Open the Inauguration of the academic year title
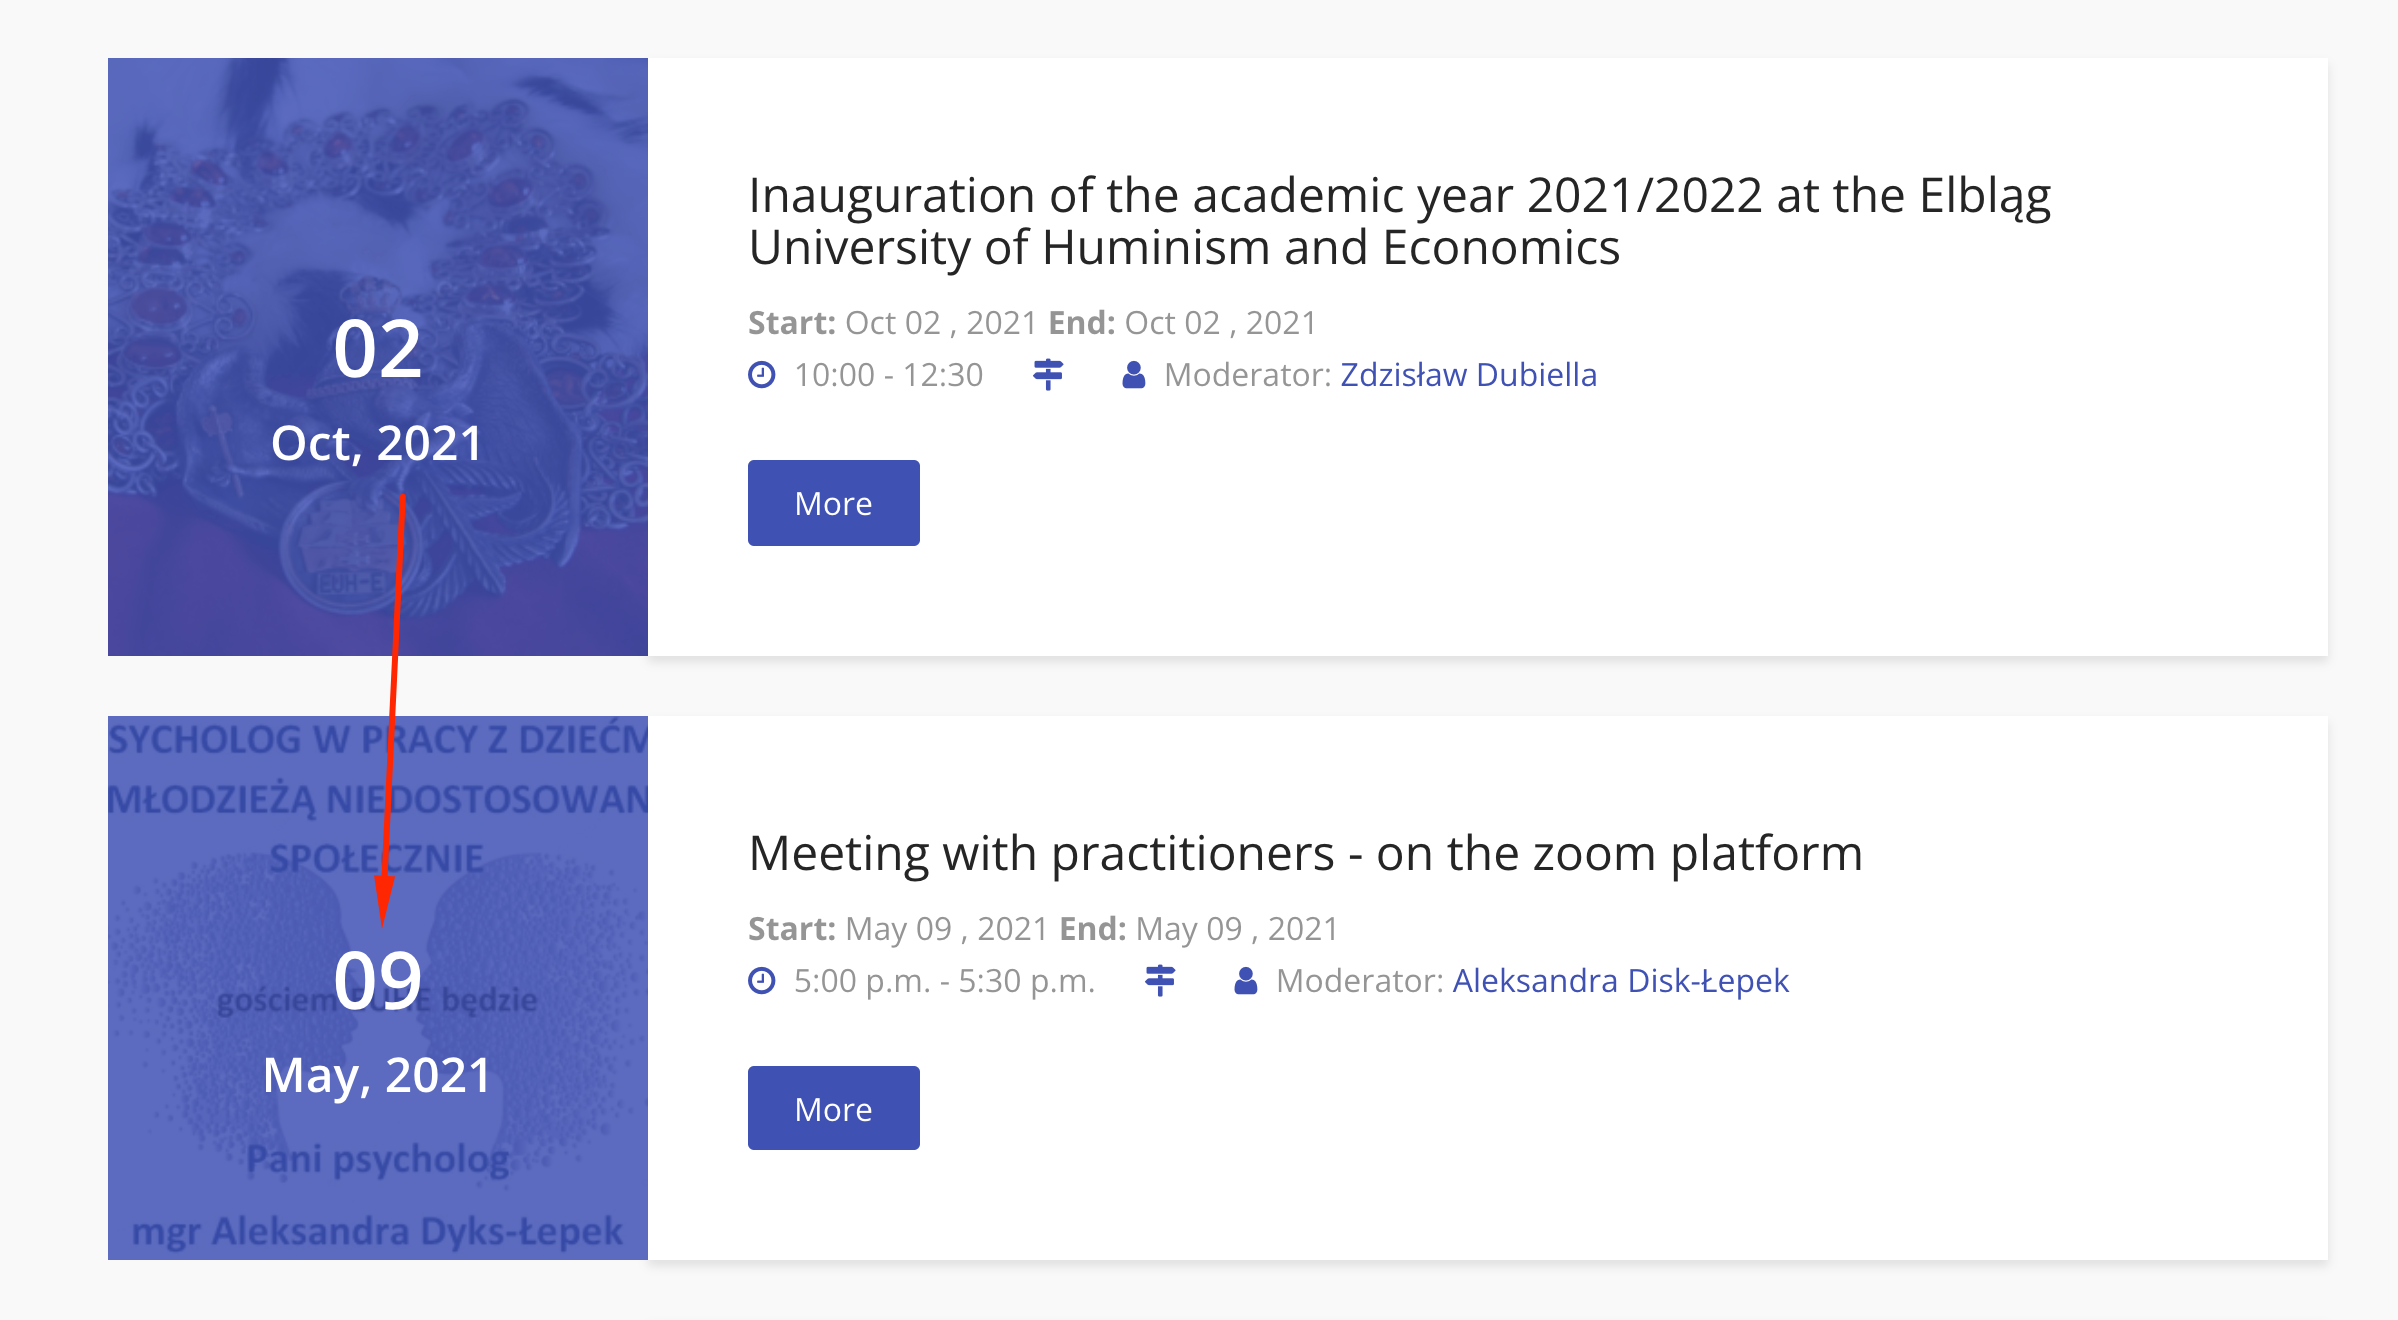This screenshot has height=1320, width=2398. pos(1398,221)
